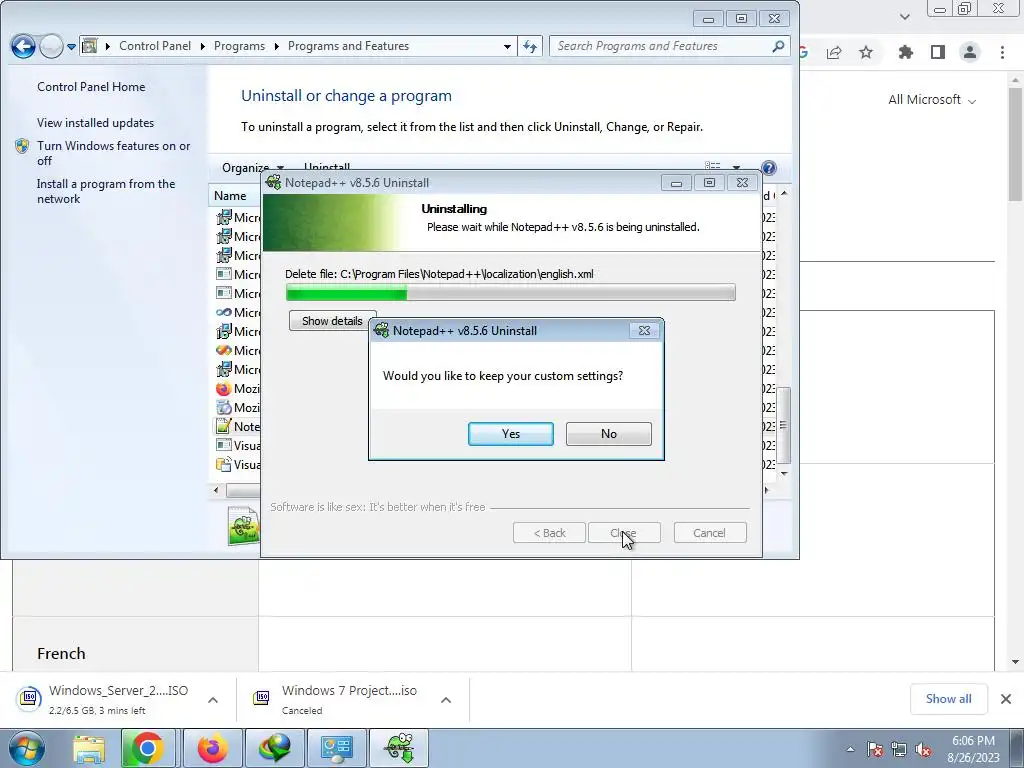1024x768 pixels.
Task: Sort programs by Name column header
Action: coord(230,195)
